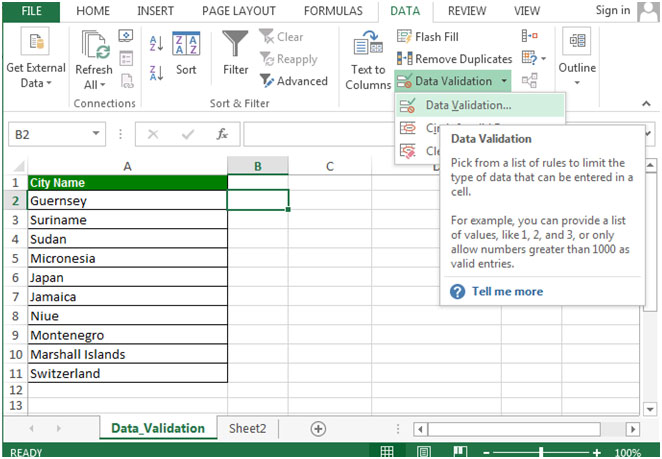The height and width of the screenshot is (459, 662).
Task: Select the cell containing Marshall Islands
Action: point(128,354)
